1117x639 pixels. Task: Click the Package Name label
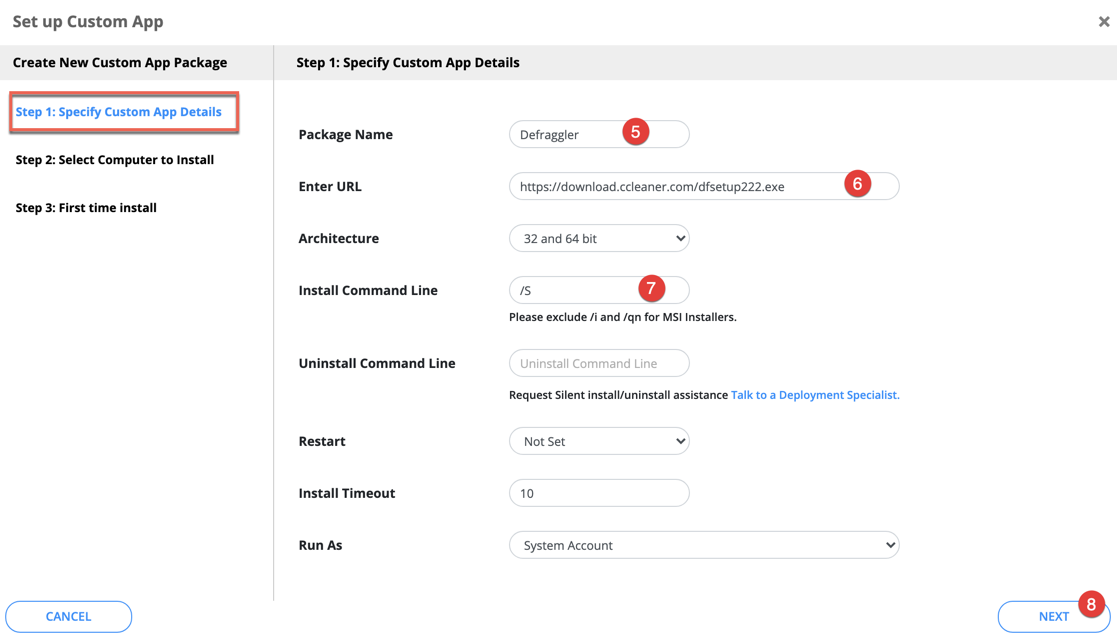pyautogui.click(x=346, y=135)
